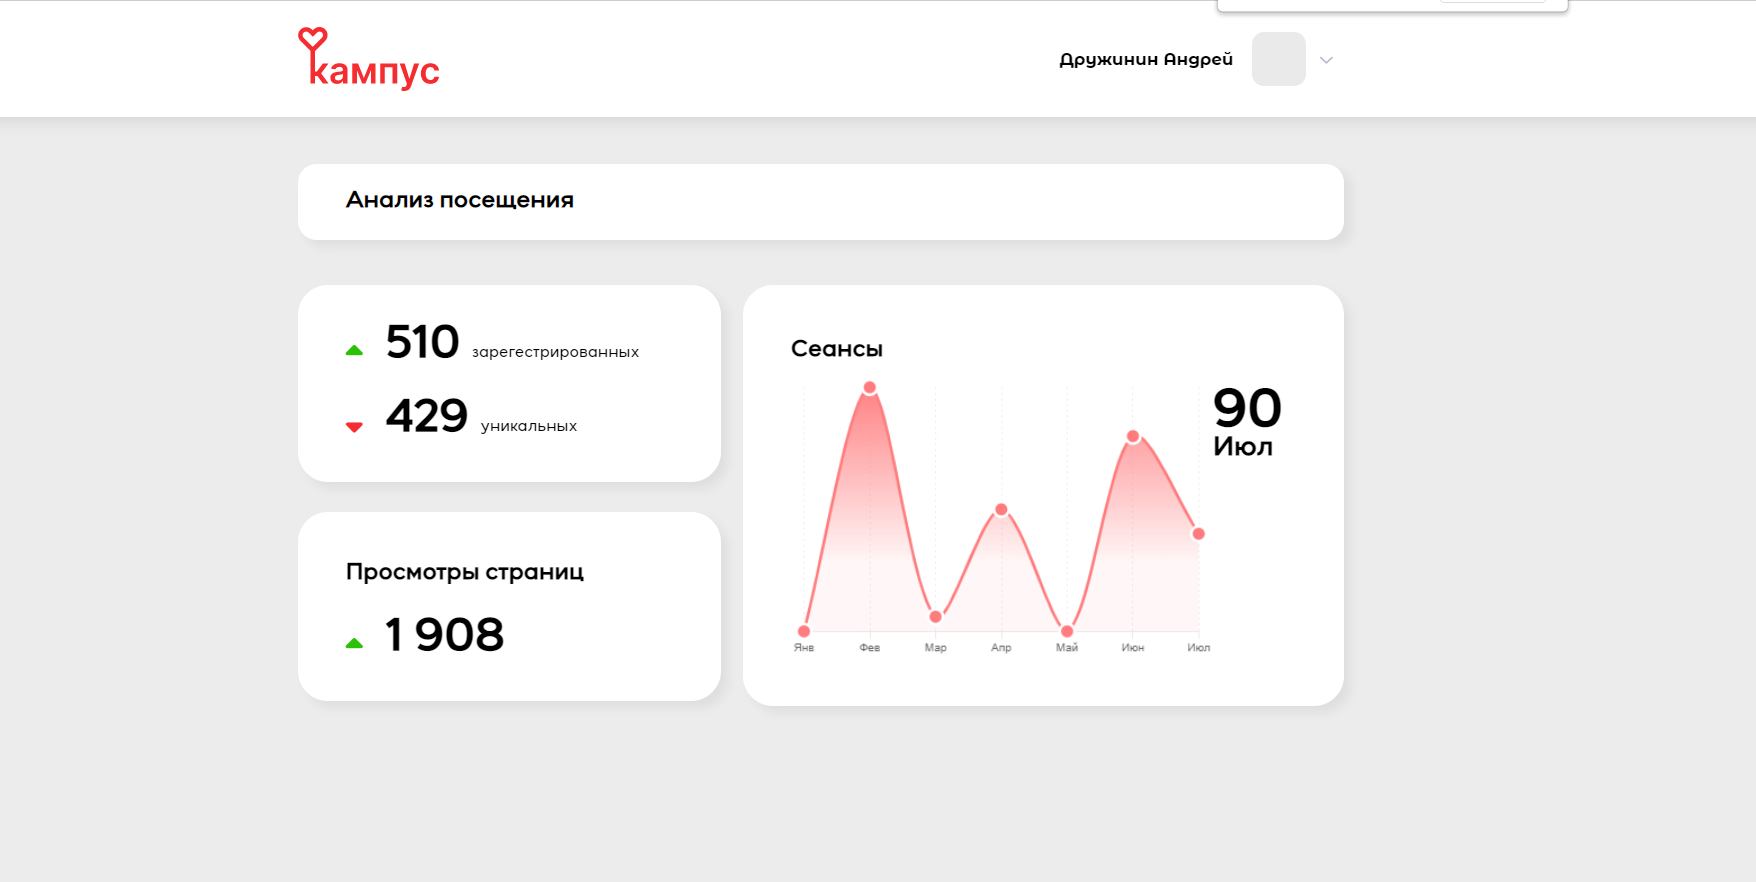This screenshot has width=1756, height=882.
Task: Click the green up arrow beside 1 908
Action: click(354, 644)
